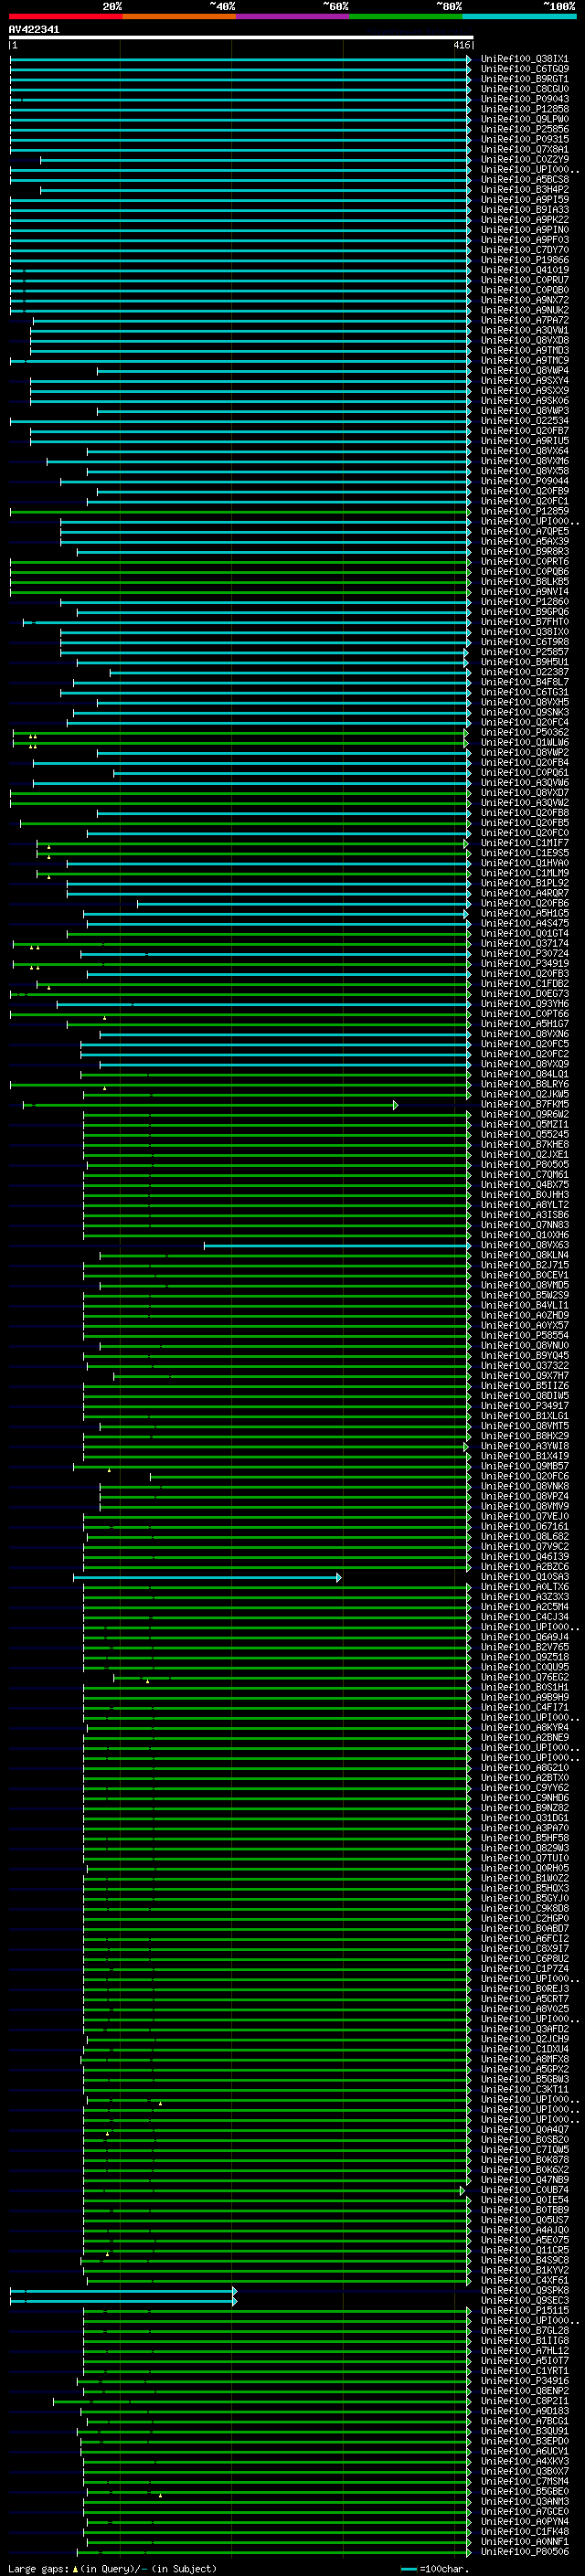Select label UniRef100_P09044

[525, 481]
